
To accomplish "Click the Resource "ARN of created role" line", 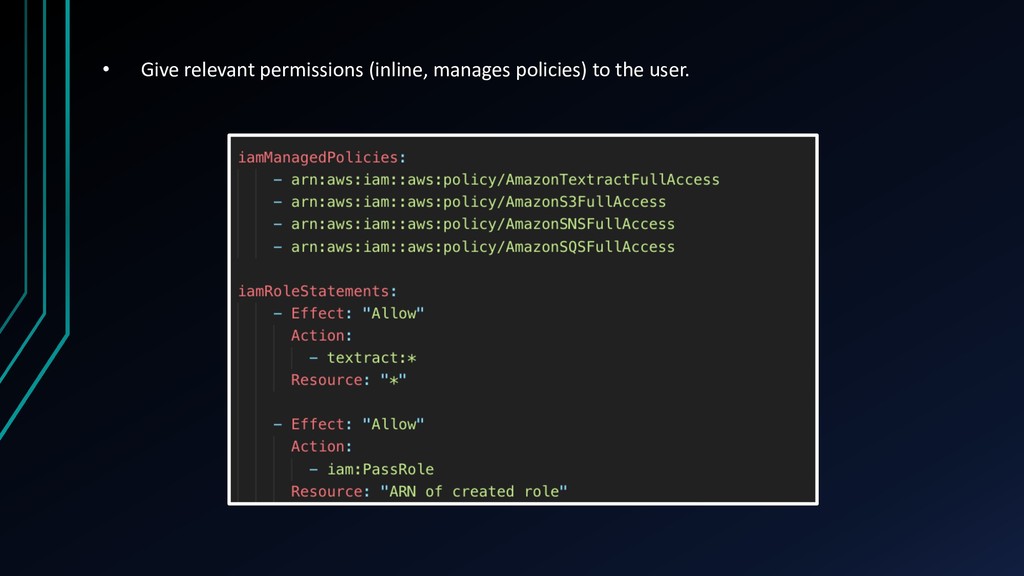I will [429, 492].
